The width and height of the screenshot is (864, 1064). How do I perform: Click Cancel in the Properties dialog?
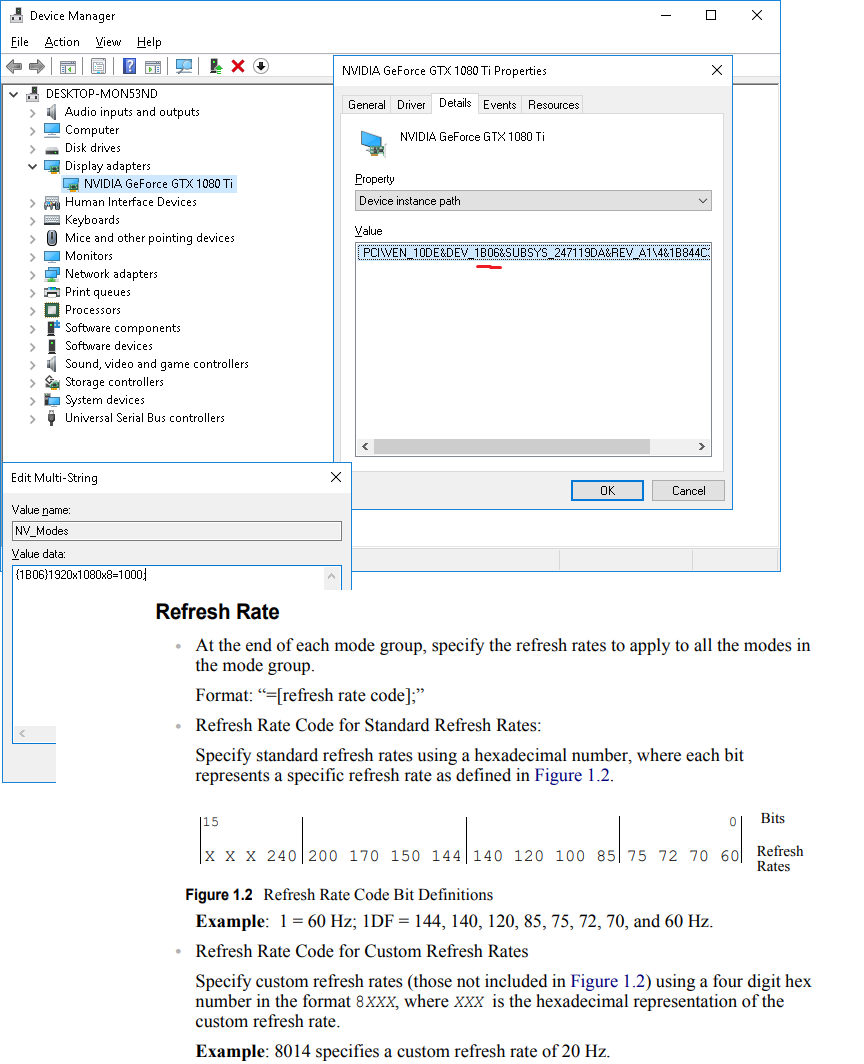[x=688, y=491]
